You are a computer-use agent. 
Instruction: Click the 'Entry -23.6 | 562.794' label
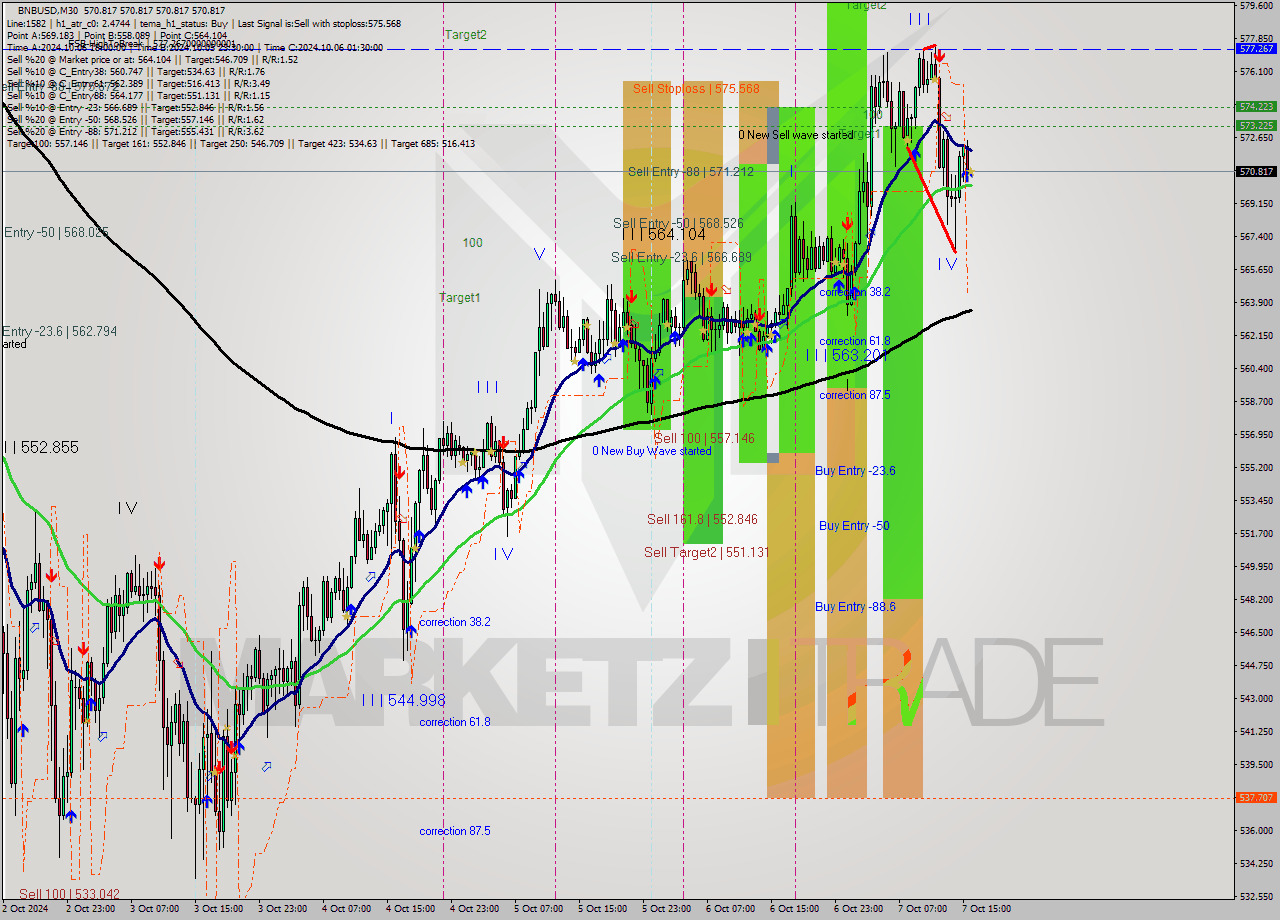pyautogui.click(x=59, y=332)
